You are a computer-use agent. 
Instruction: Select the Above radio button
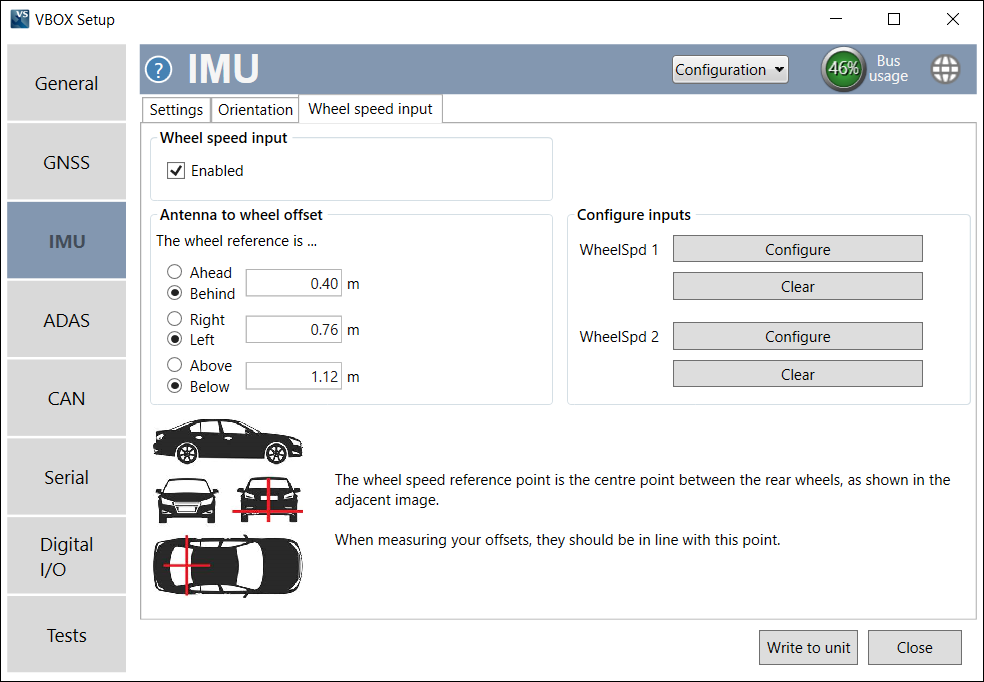click(x=174, y=365)
